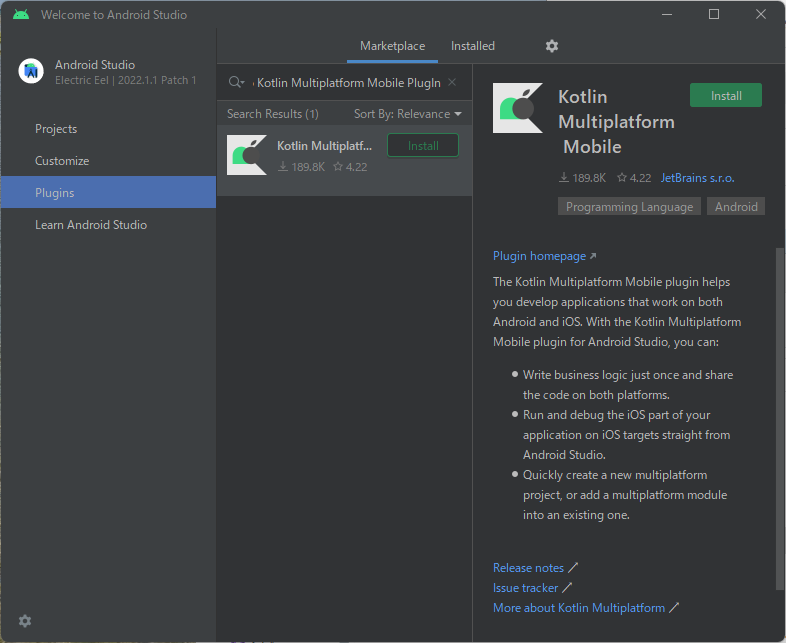The height and width of the screenshot is (643, 786).
Task: Open the Sort By: Relevance dropdown
Action: (x=408, y=114)
